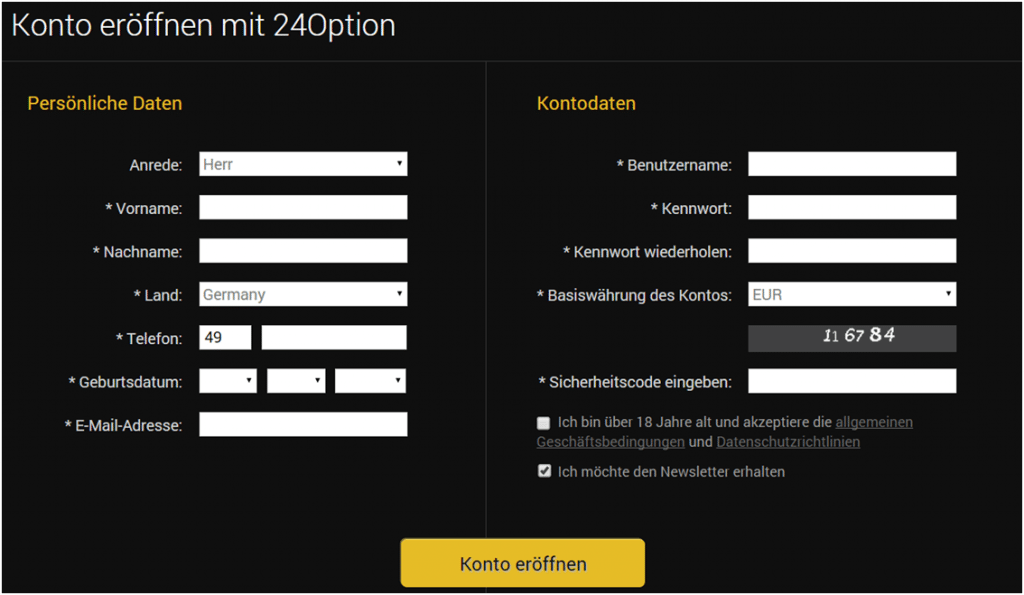The width and height of the screenshot is (1024, 595).
Task: Focus the Nachname text field
Action: tap(303, 251)
